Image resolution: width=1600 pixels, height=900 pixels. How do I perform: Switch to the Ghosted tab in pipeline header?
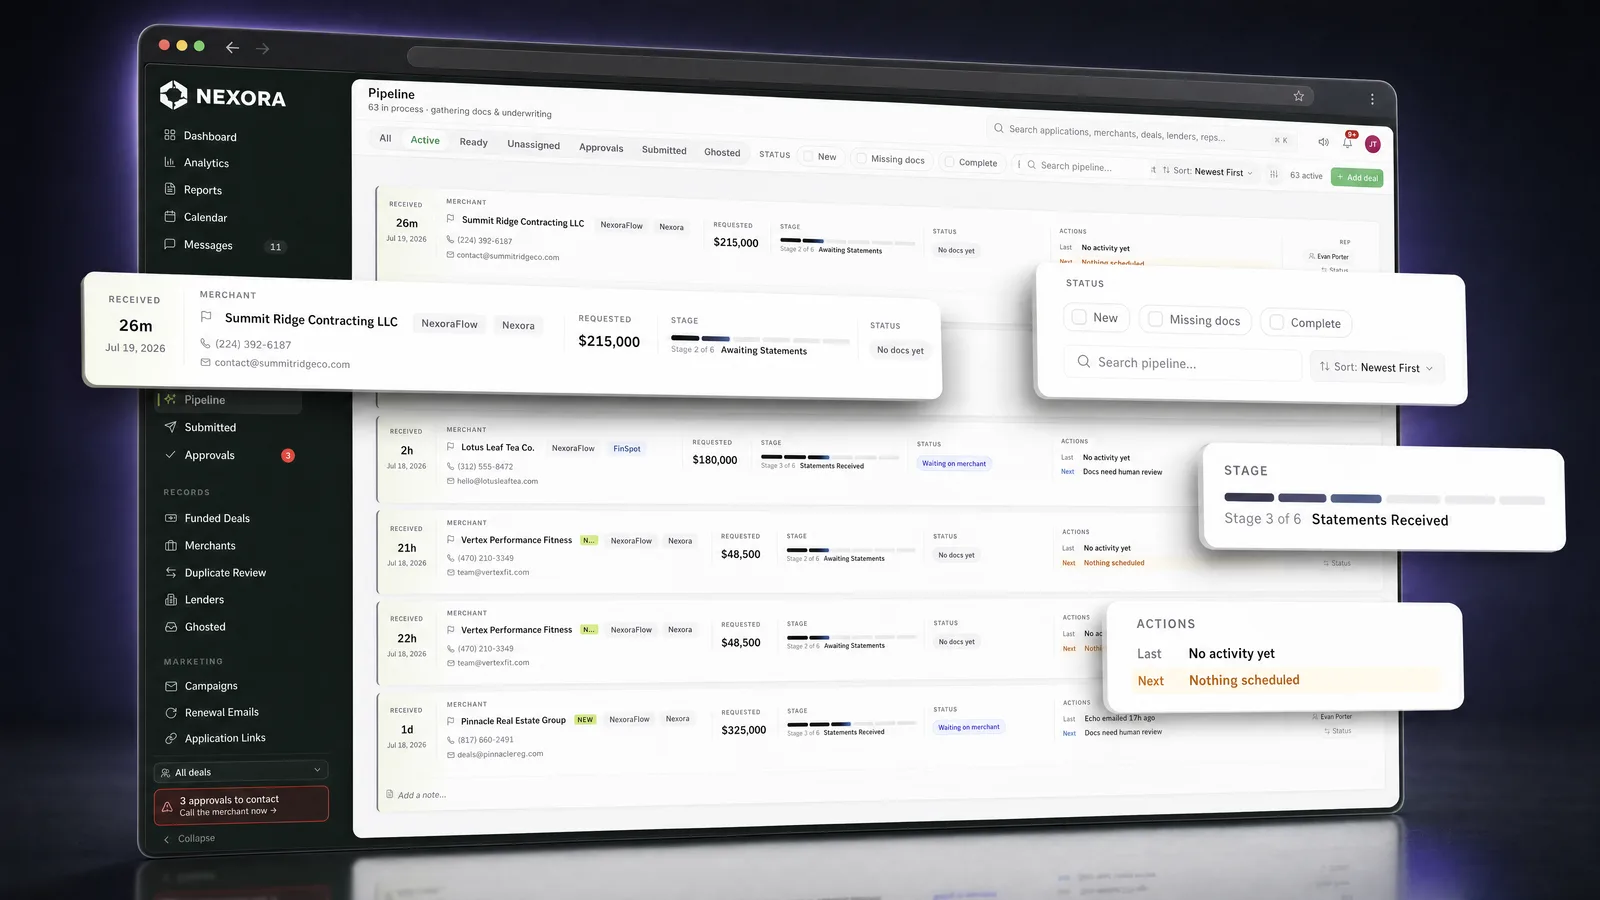tap(722, 152)
